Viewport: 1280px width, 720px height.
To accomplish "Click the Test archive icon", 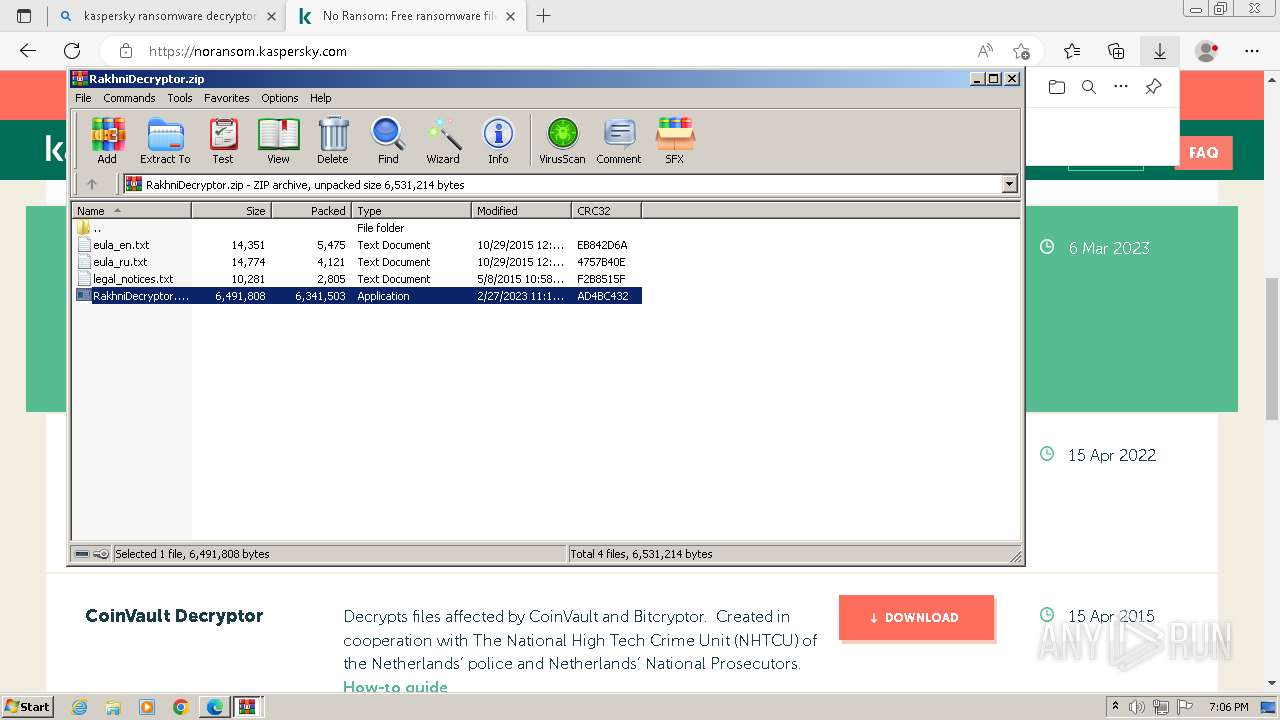I will [x=222, y=141].
